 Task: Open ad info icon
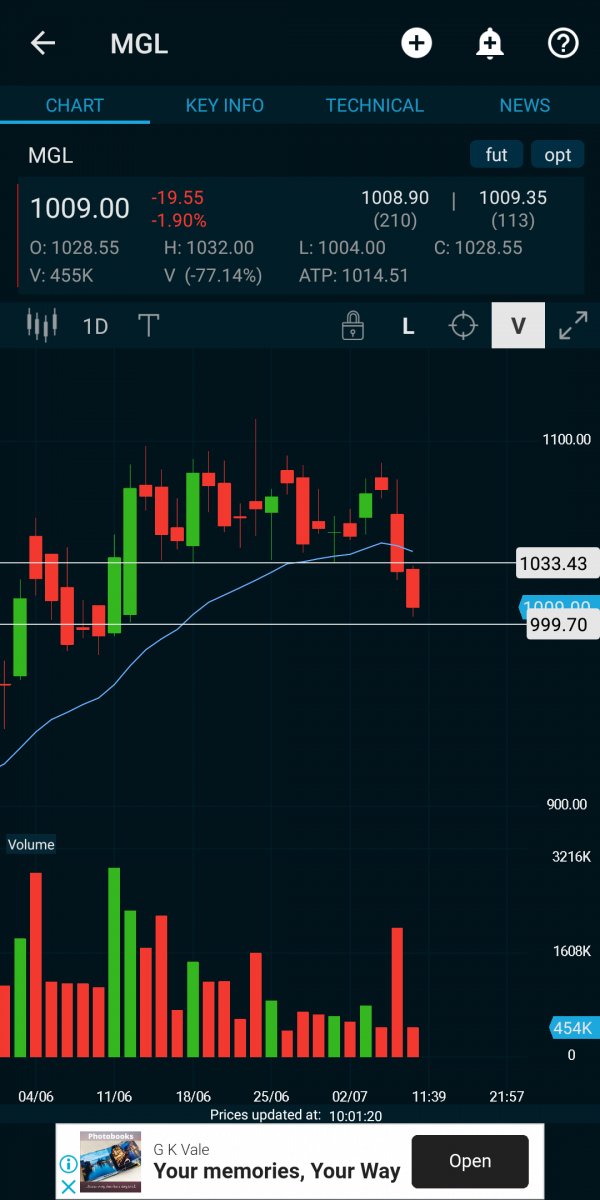(68, 1165)
